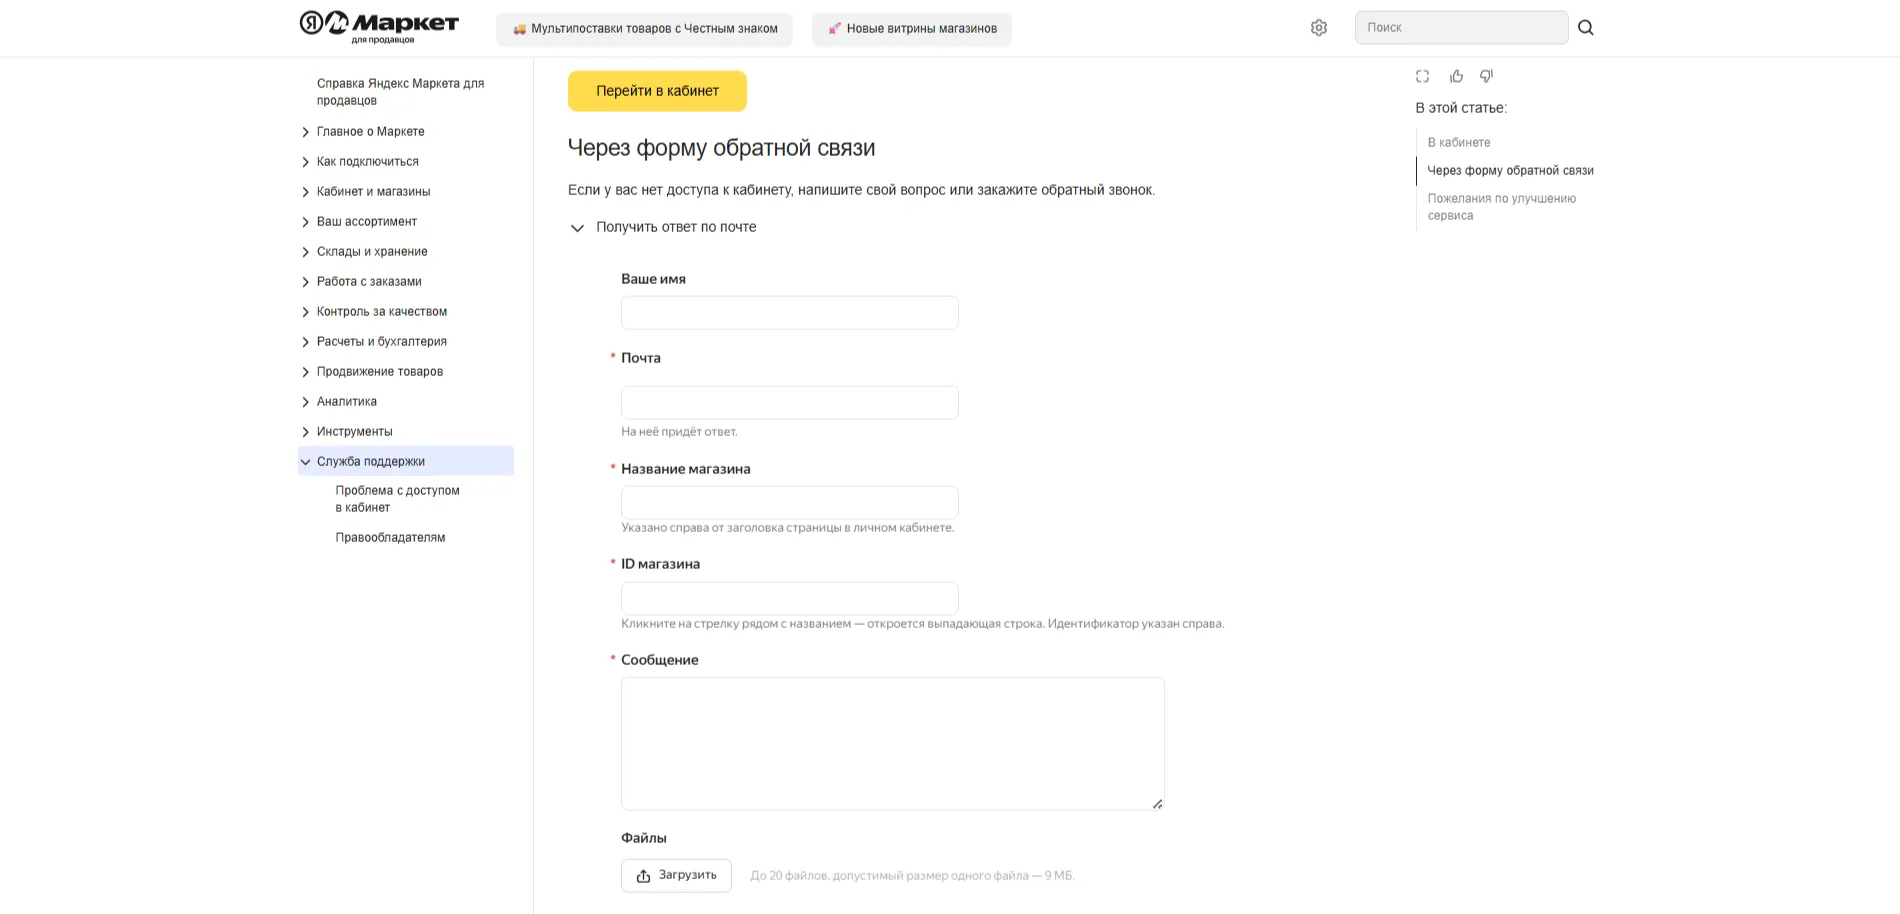The image size is (1900, 914).
Task: Open Новые витрины магазинов banner
Action: [x=911, y=29]
